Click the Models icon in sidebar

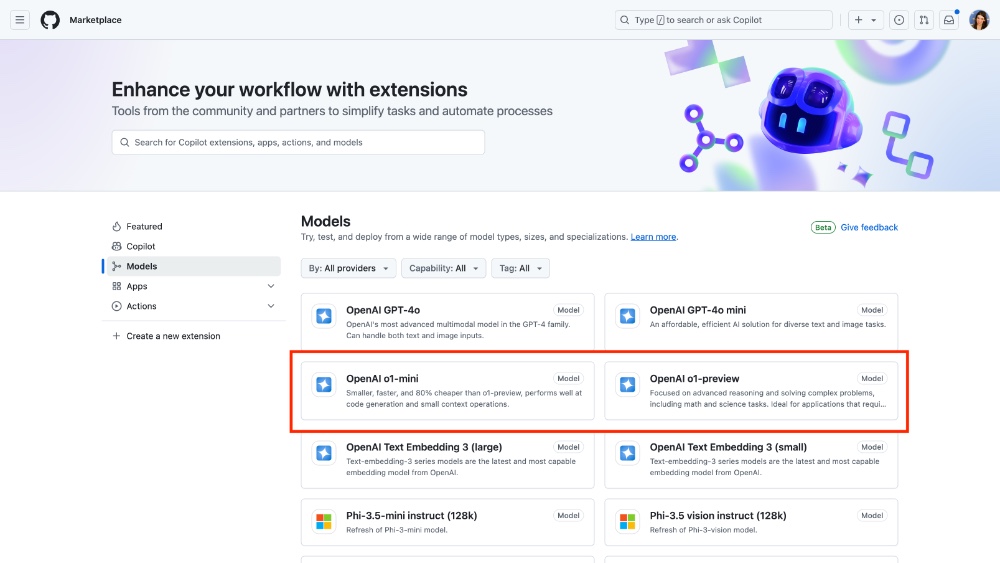pos(116,267)
